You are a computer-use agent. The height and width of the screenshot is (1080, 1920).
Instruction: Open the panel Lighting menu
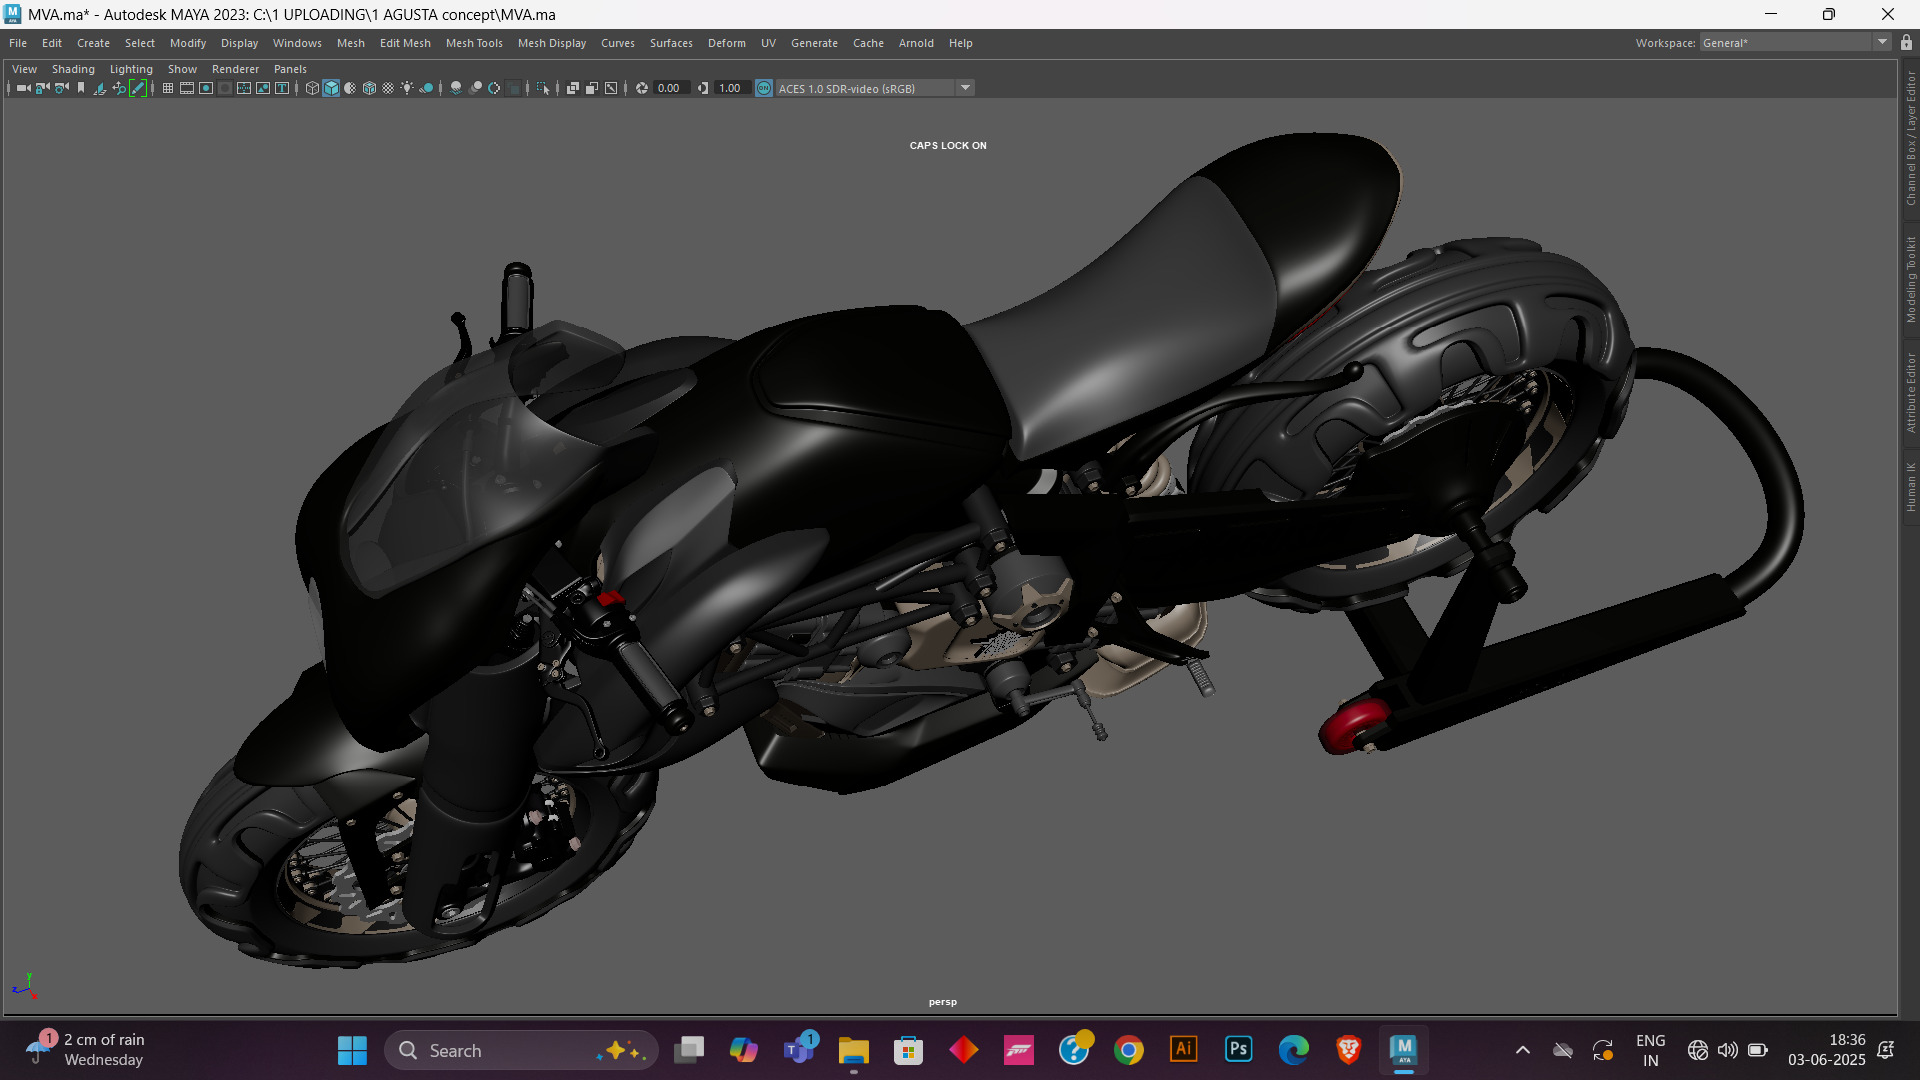(x=131, y=69)
